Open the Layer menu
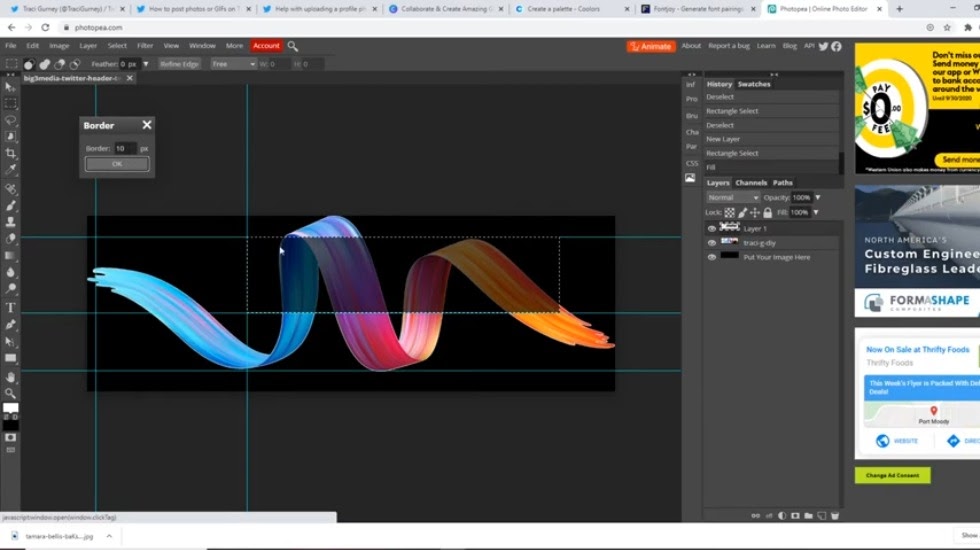This screenshot has height=550, width=980. [88, 46]
